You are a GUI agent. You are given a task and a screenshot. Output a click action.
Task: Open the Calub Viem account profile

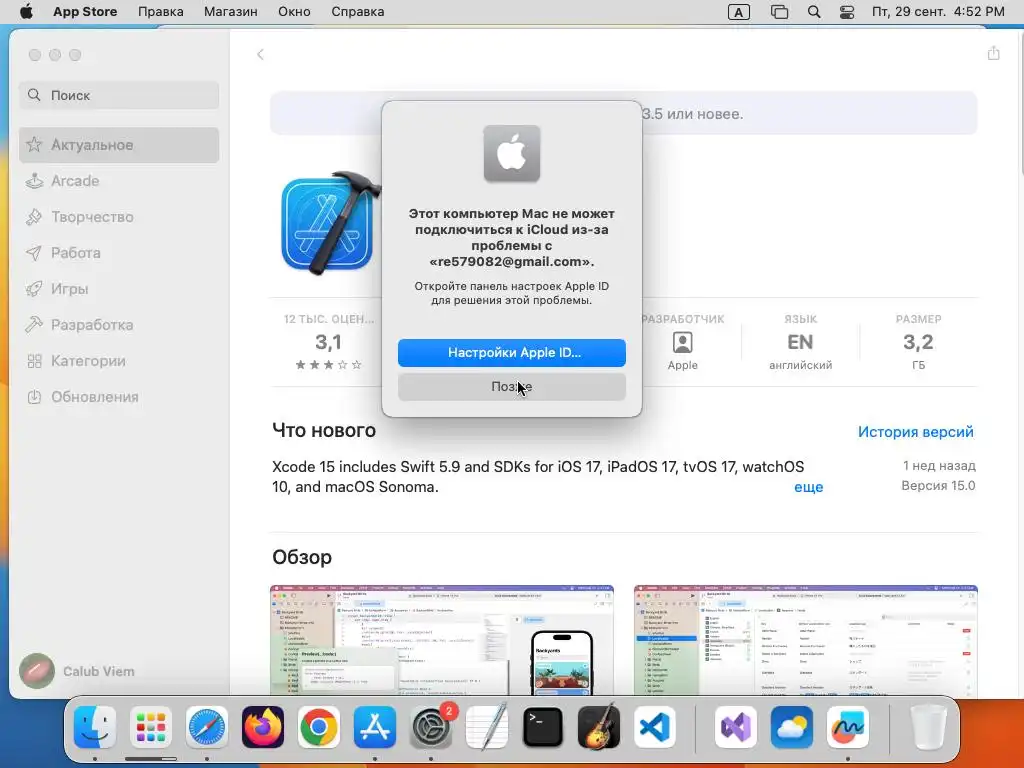coord(77,671)
